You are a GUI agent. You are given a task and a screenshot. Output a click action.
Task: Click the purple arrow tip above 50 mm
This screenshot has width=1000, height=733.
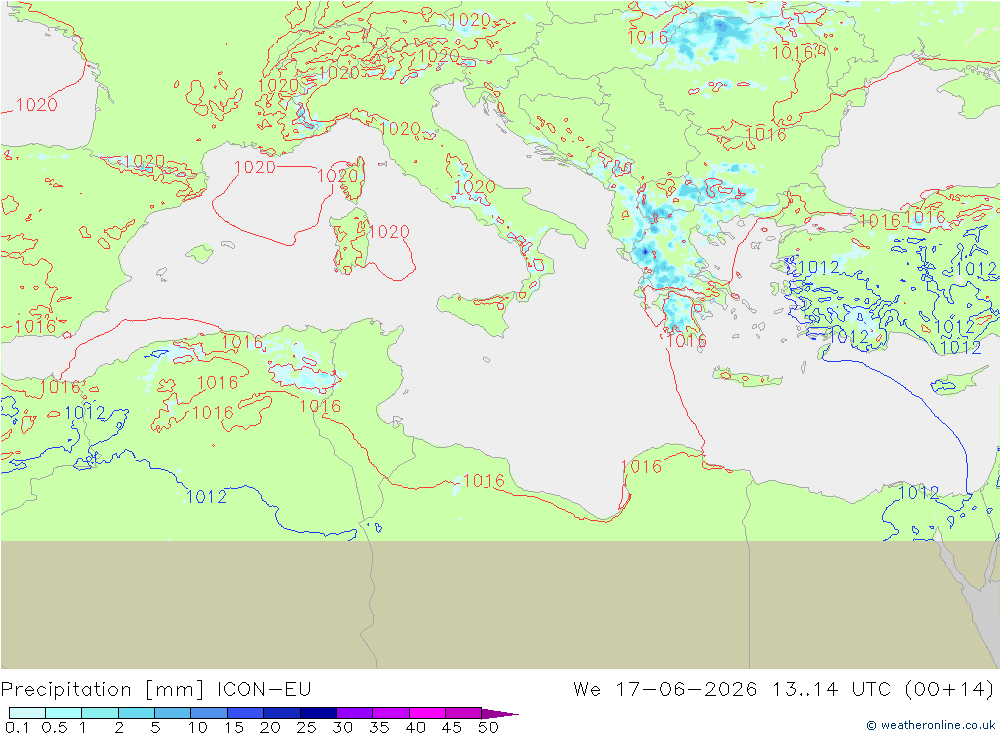pos(500,713)
